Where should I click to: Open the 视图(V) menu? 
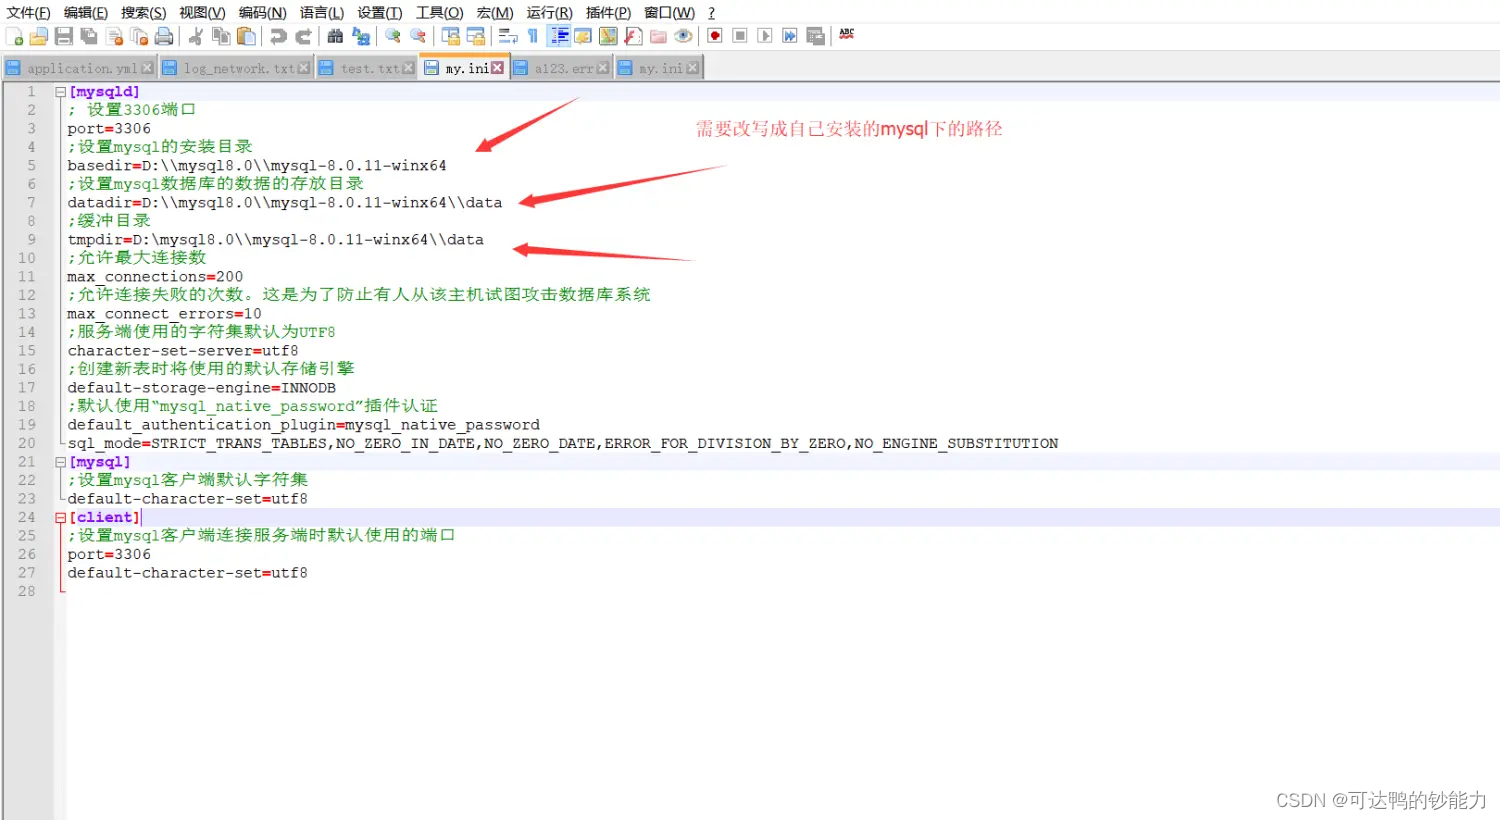pos(202,12)
